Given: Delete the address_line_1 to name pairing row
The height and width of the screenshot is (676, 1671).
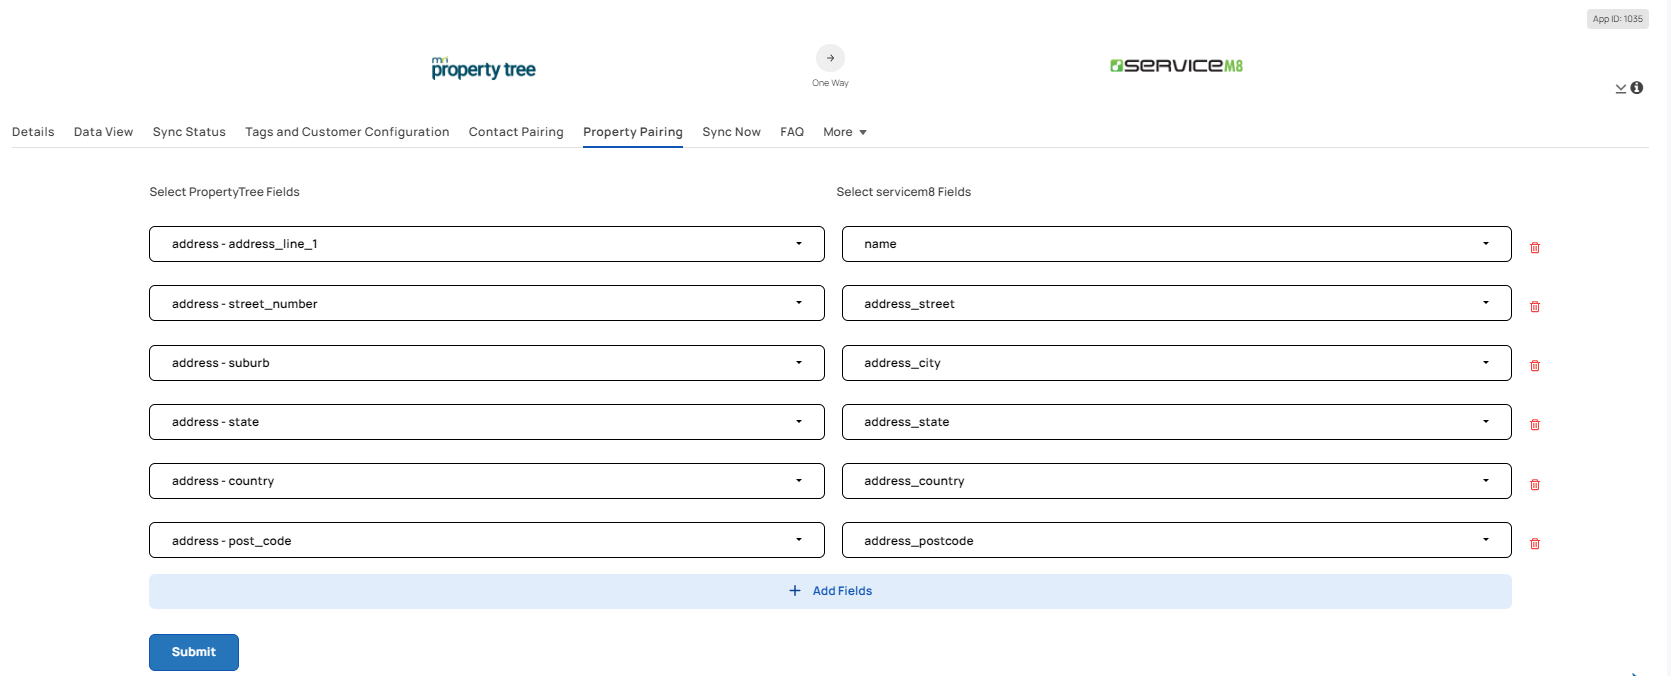Looking at the screenshot, I should pyautogui.click(x=1535, y=247).
